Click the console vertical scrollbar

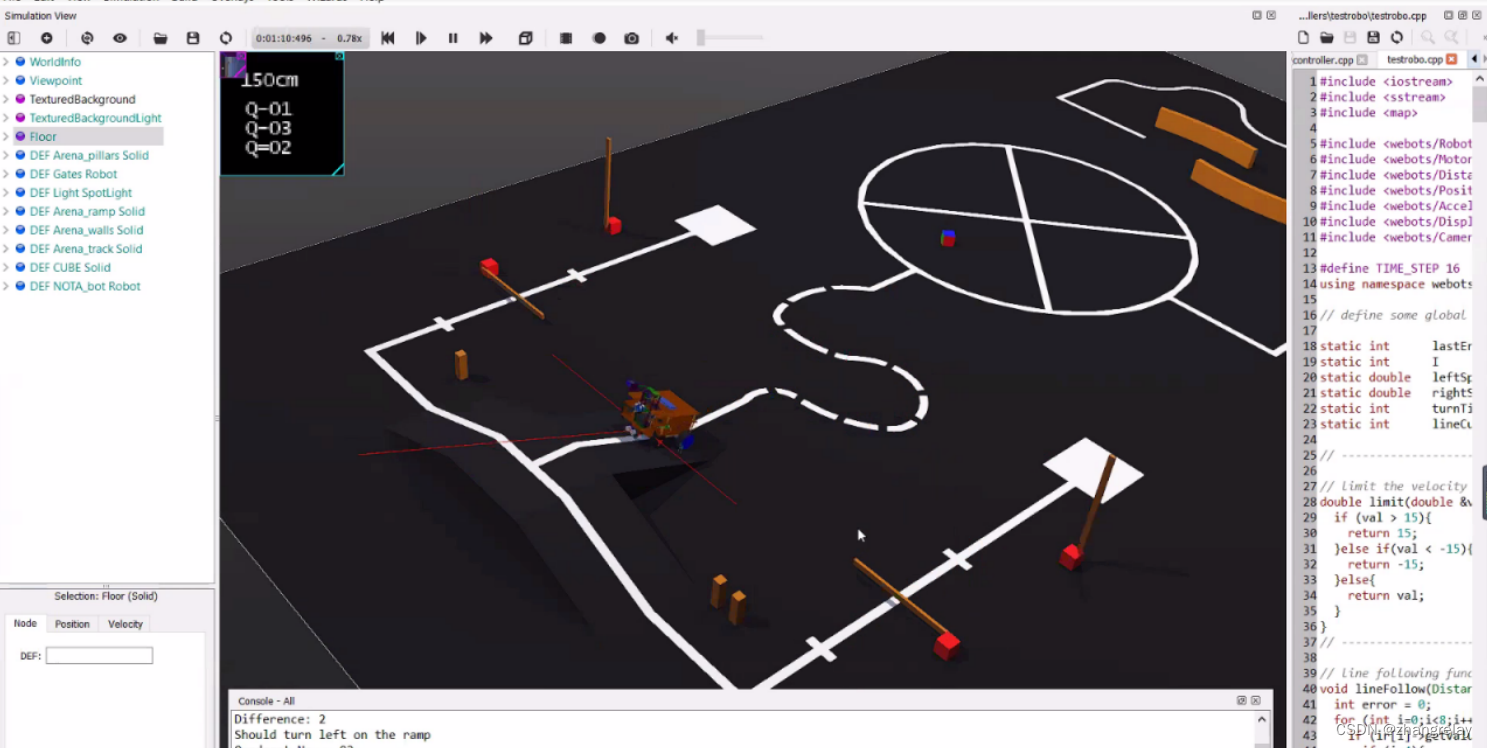[x=1263, y=730]
